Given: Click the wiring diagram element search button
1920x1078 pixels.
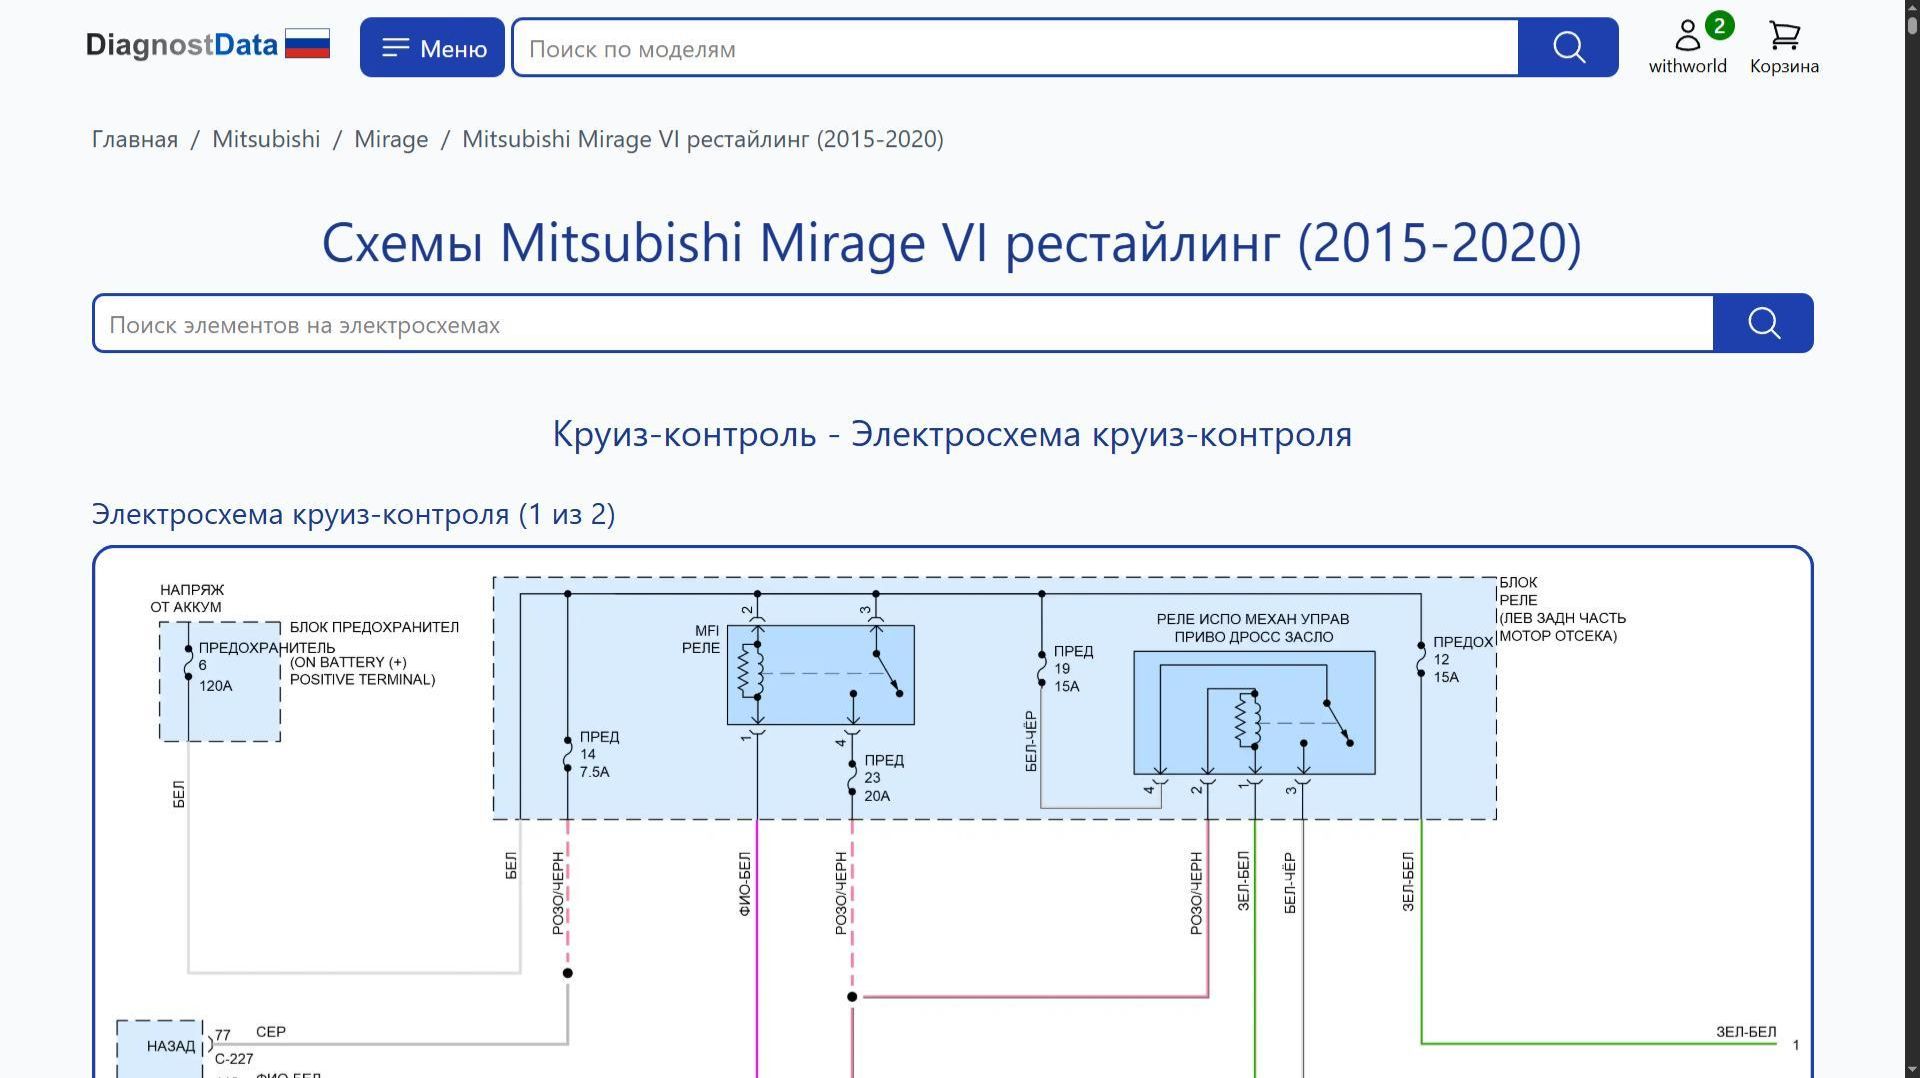Looking at the screenshot, I should [x=1763, y=323].
